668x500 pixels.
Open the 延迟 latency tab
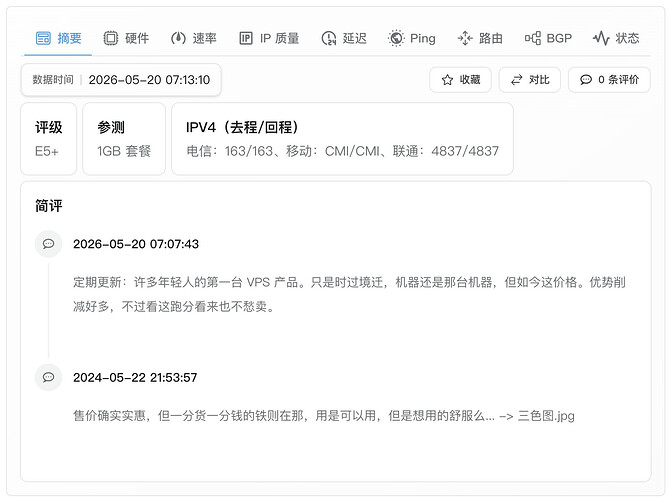[344, 38]
